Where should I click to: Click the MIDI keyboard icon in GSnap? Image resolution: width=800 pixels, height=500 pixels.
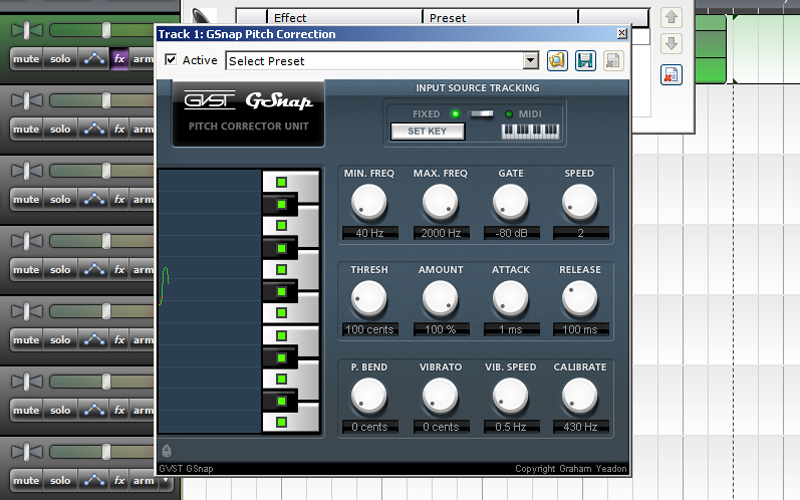point(530,132)
